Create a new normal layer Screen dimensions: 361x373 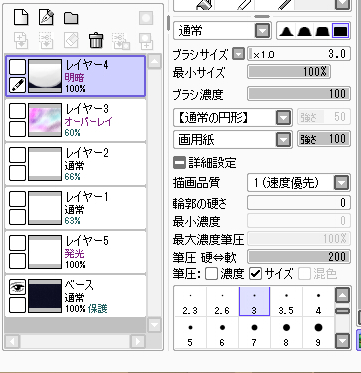pos(21,17)
